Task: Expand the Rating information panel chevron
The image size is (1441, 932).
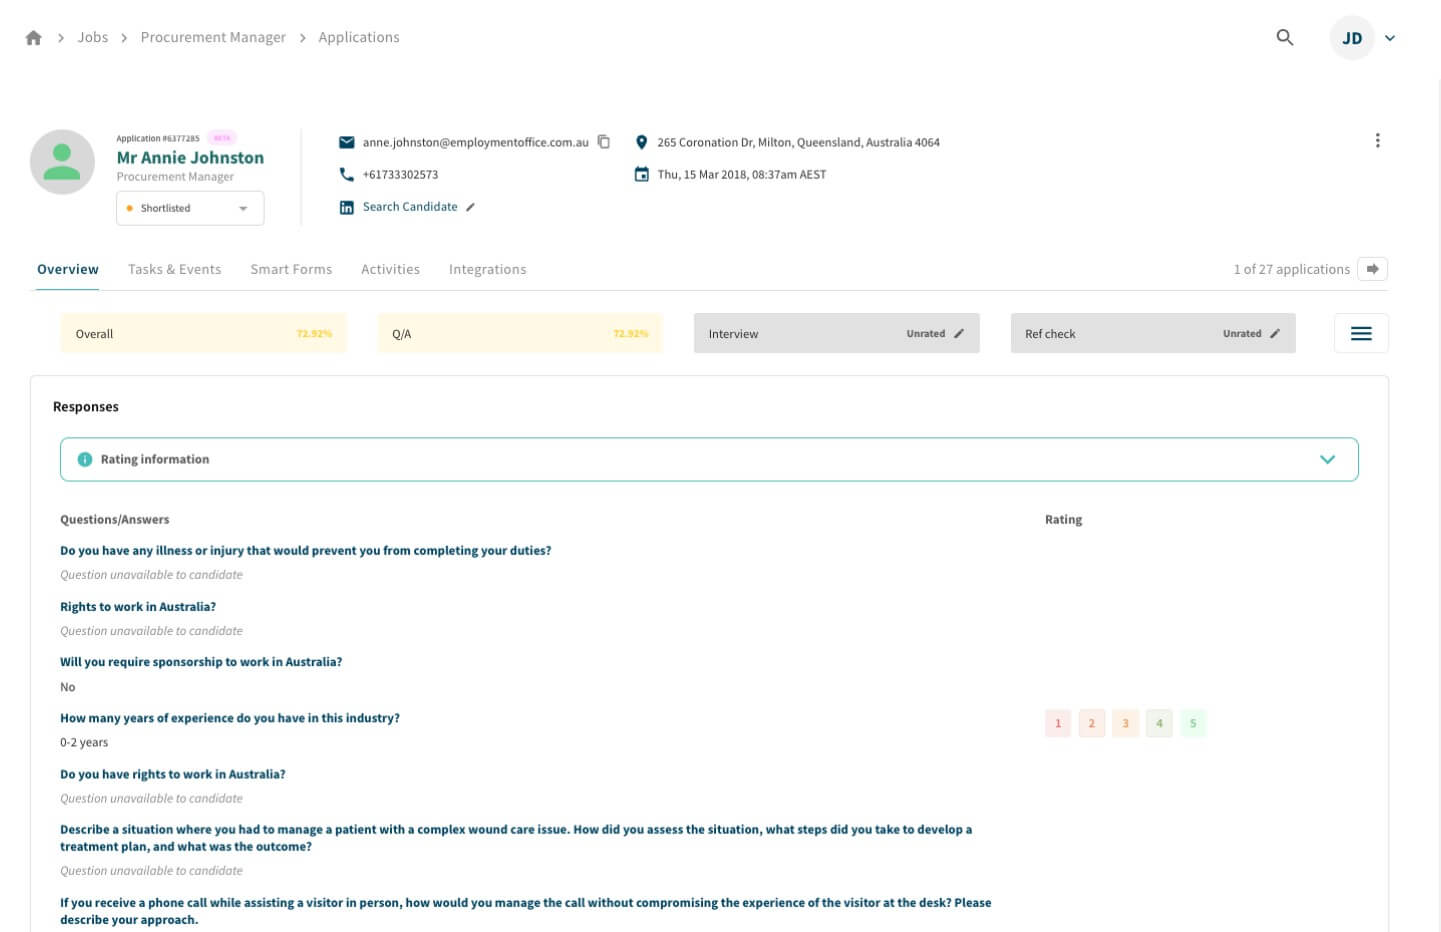Action: tap(1328, 459)
